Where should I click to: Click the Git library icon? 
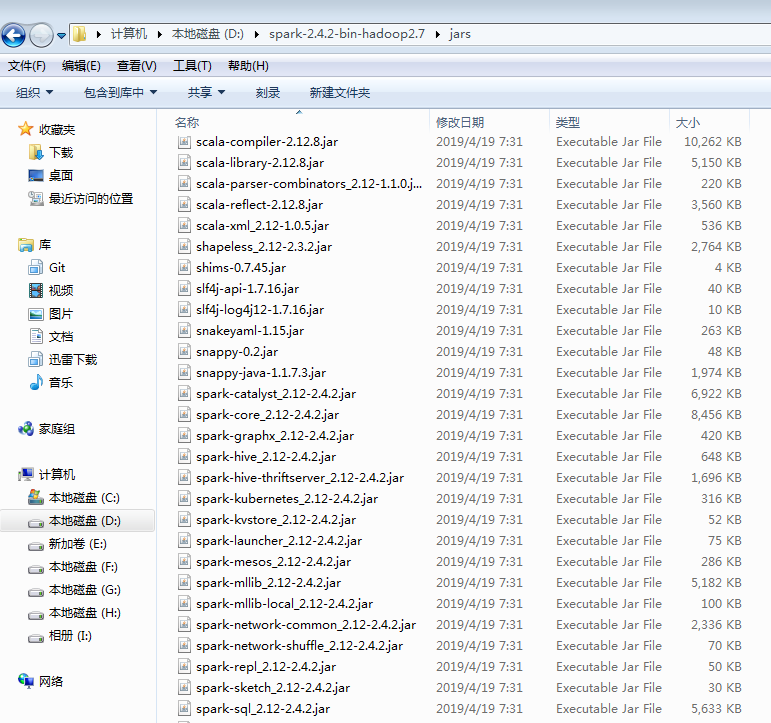pos(35,268)
